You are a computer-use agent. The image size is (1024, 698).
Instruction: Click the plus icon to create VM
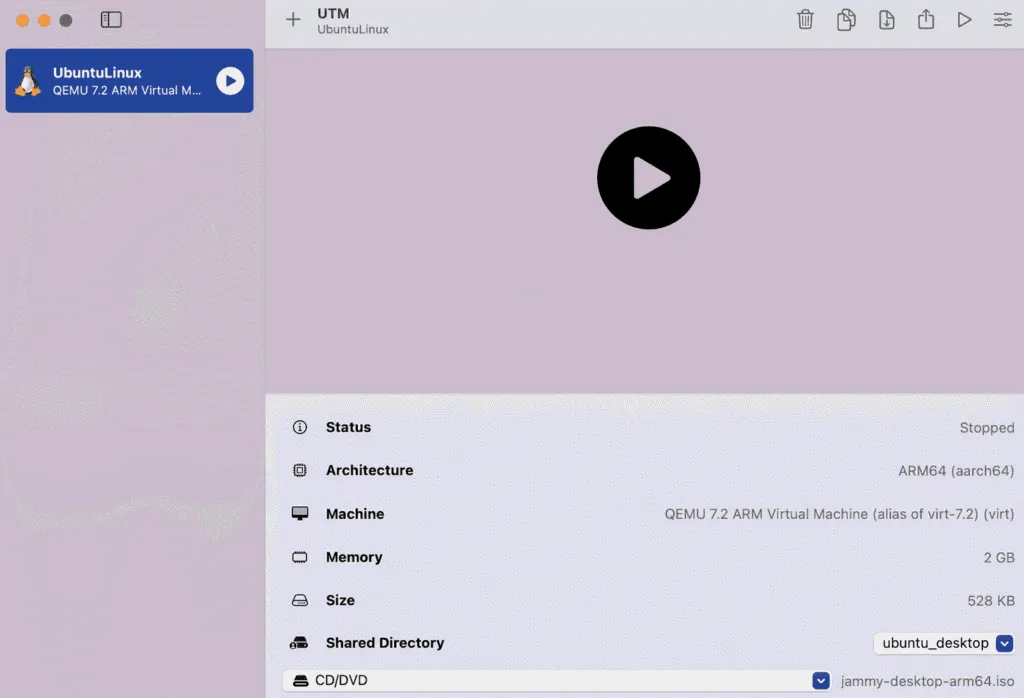coord(293,20)
